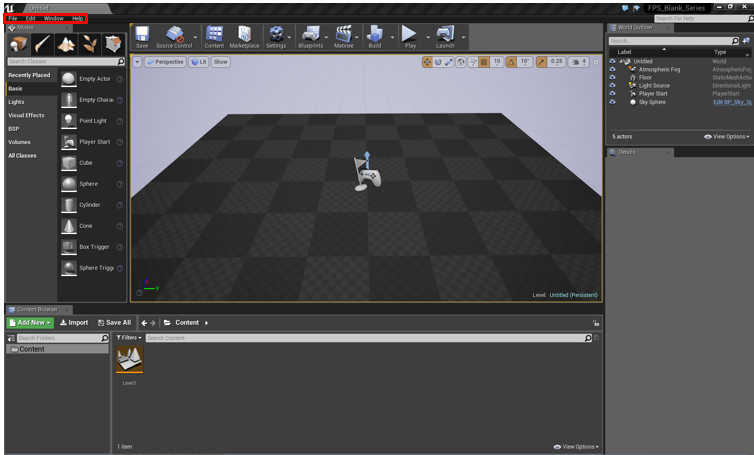Open the Window menu
Image resolution: width=754 pixels, height=455 pixels.
click(53, 18)
